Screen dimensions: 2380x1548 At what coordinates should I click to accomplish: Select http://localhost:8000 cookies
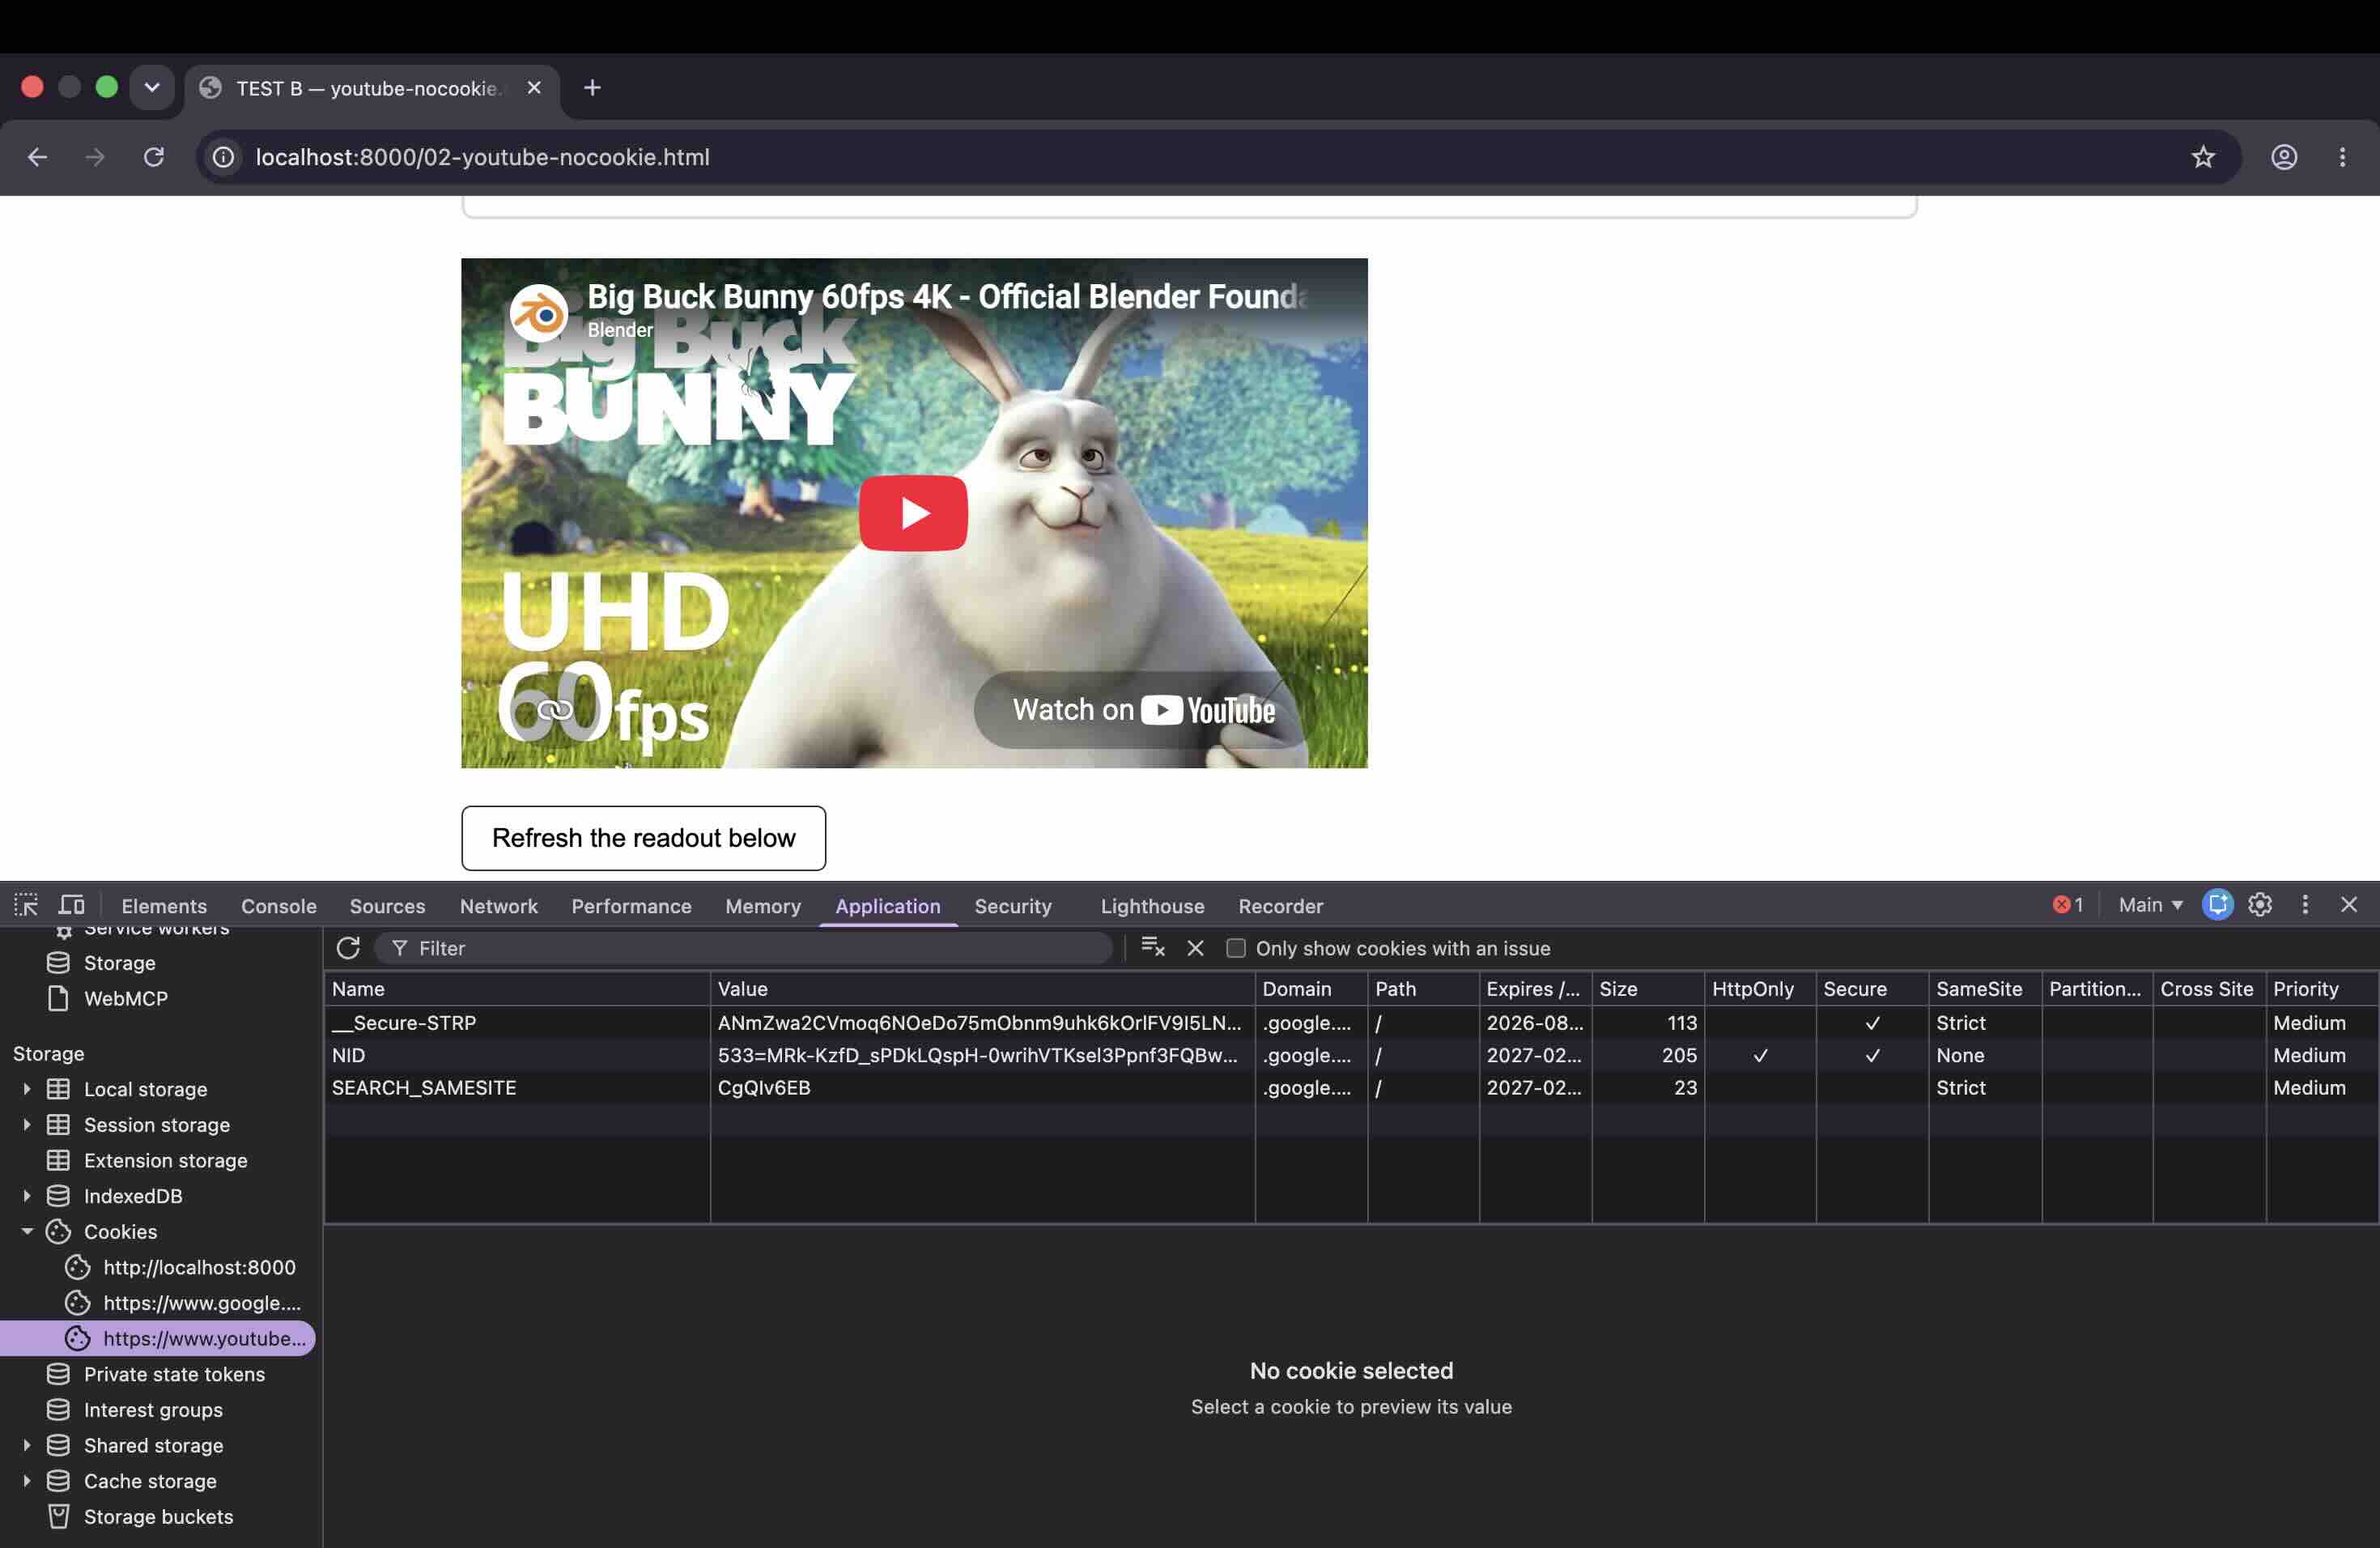199,1267
